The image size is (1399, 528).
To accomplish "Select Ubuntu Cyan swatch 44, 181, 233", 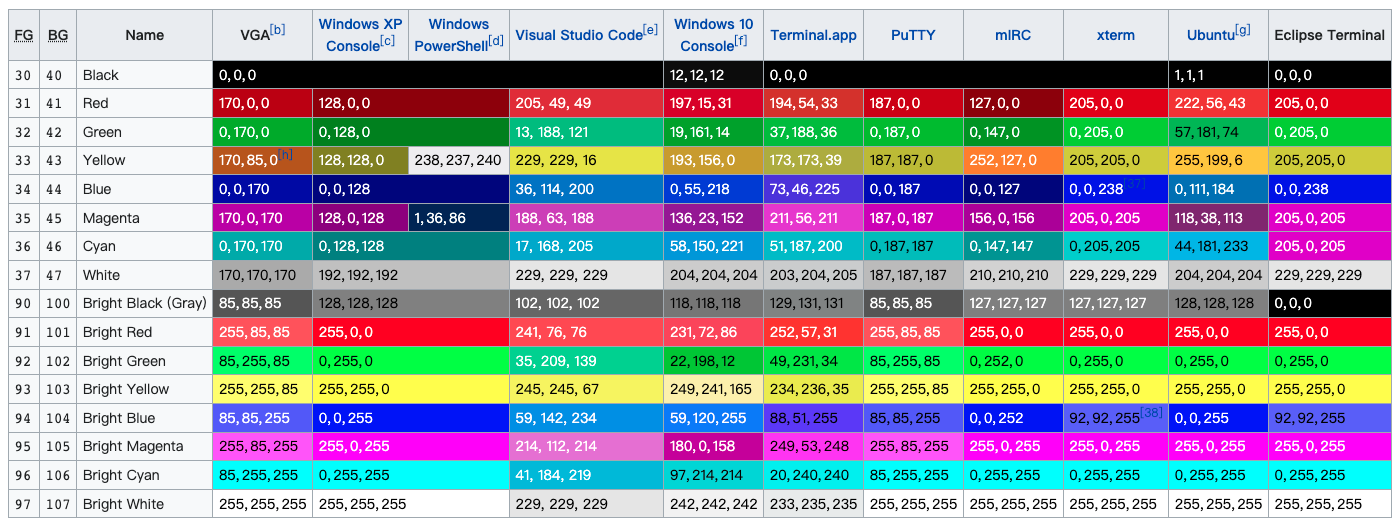I will [1218, 246].
